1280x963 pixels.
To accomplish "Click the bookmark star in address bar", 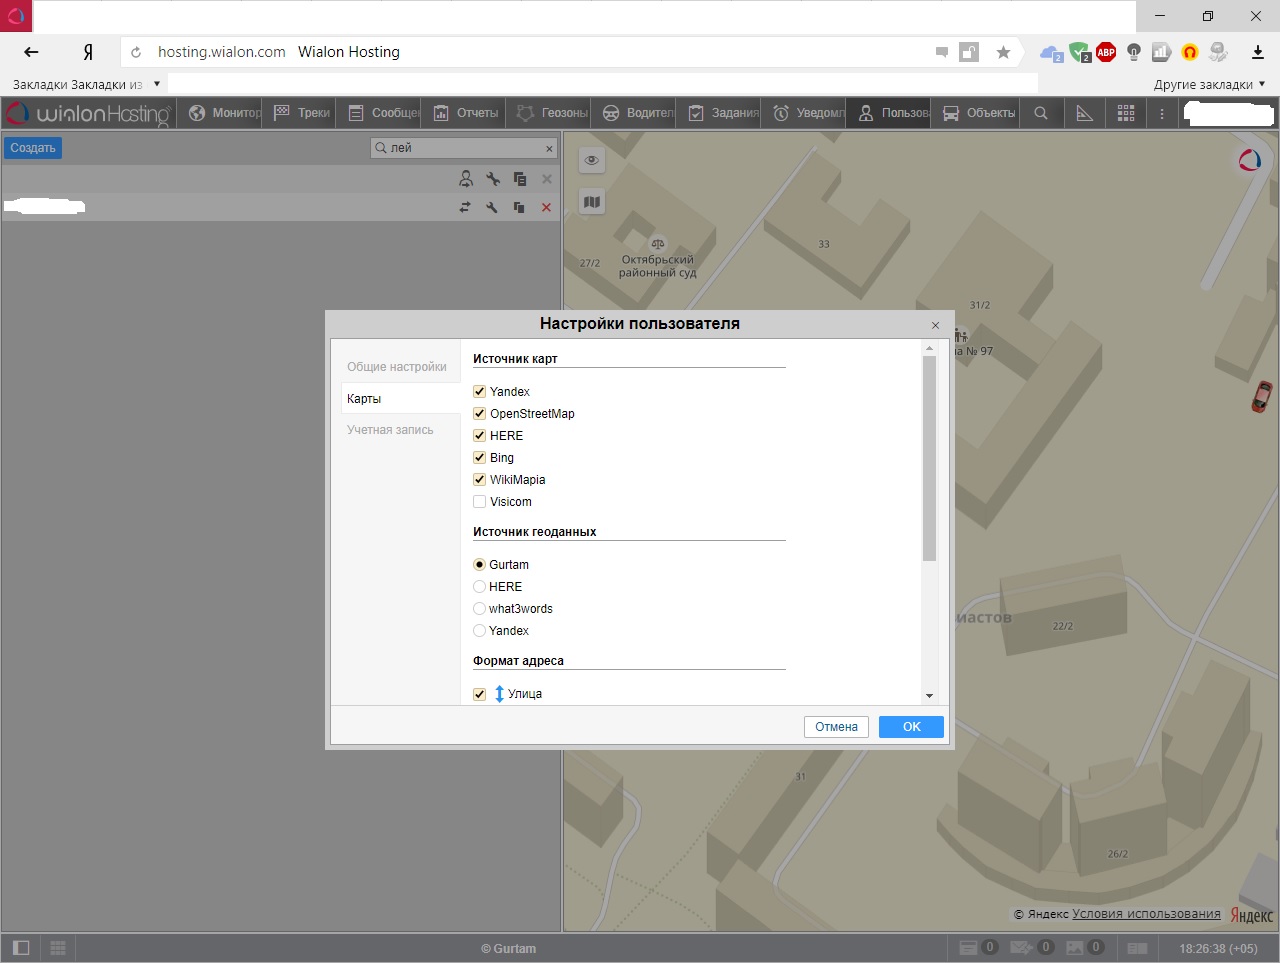I will click(x=1003, y=52).
